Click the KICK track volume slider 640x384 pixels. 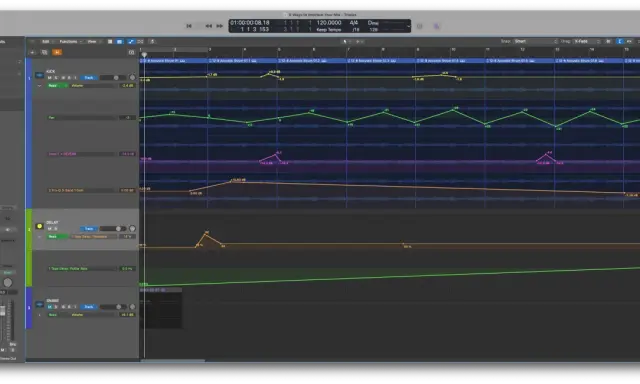coord(112,78)
